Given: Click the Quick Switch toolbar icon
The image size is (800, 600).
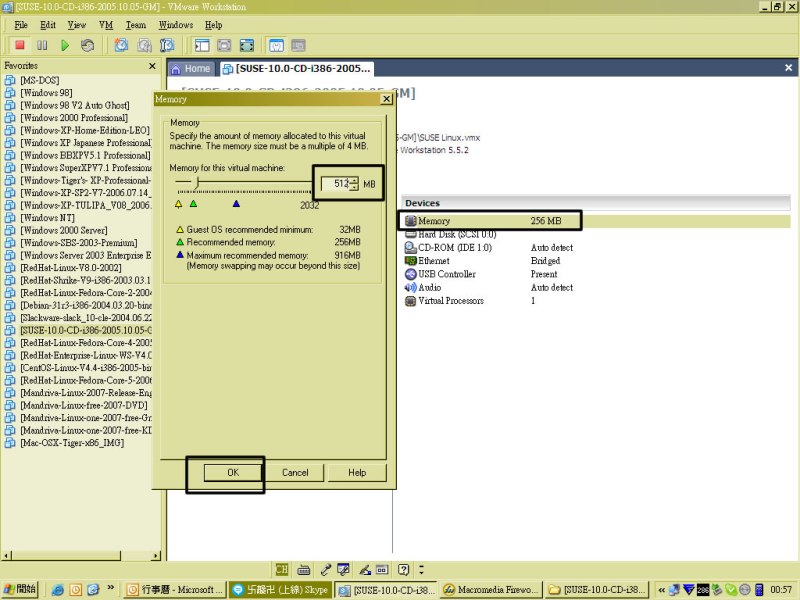Looking at the screenshot, I should pyautogui.click(x=247, y=45).
